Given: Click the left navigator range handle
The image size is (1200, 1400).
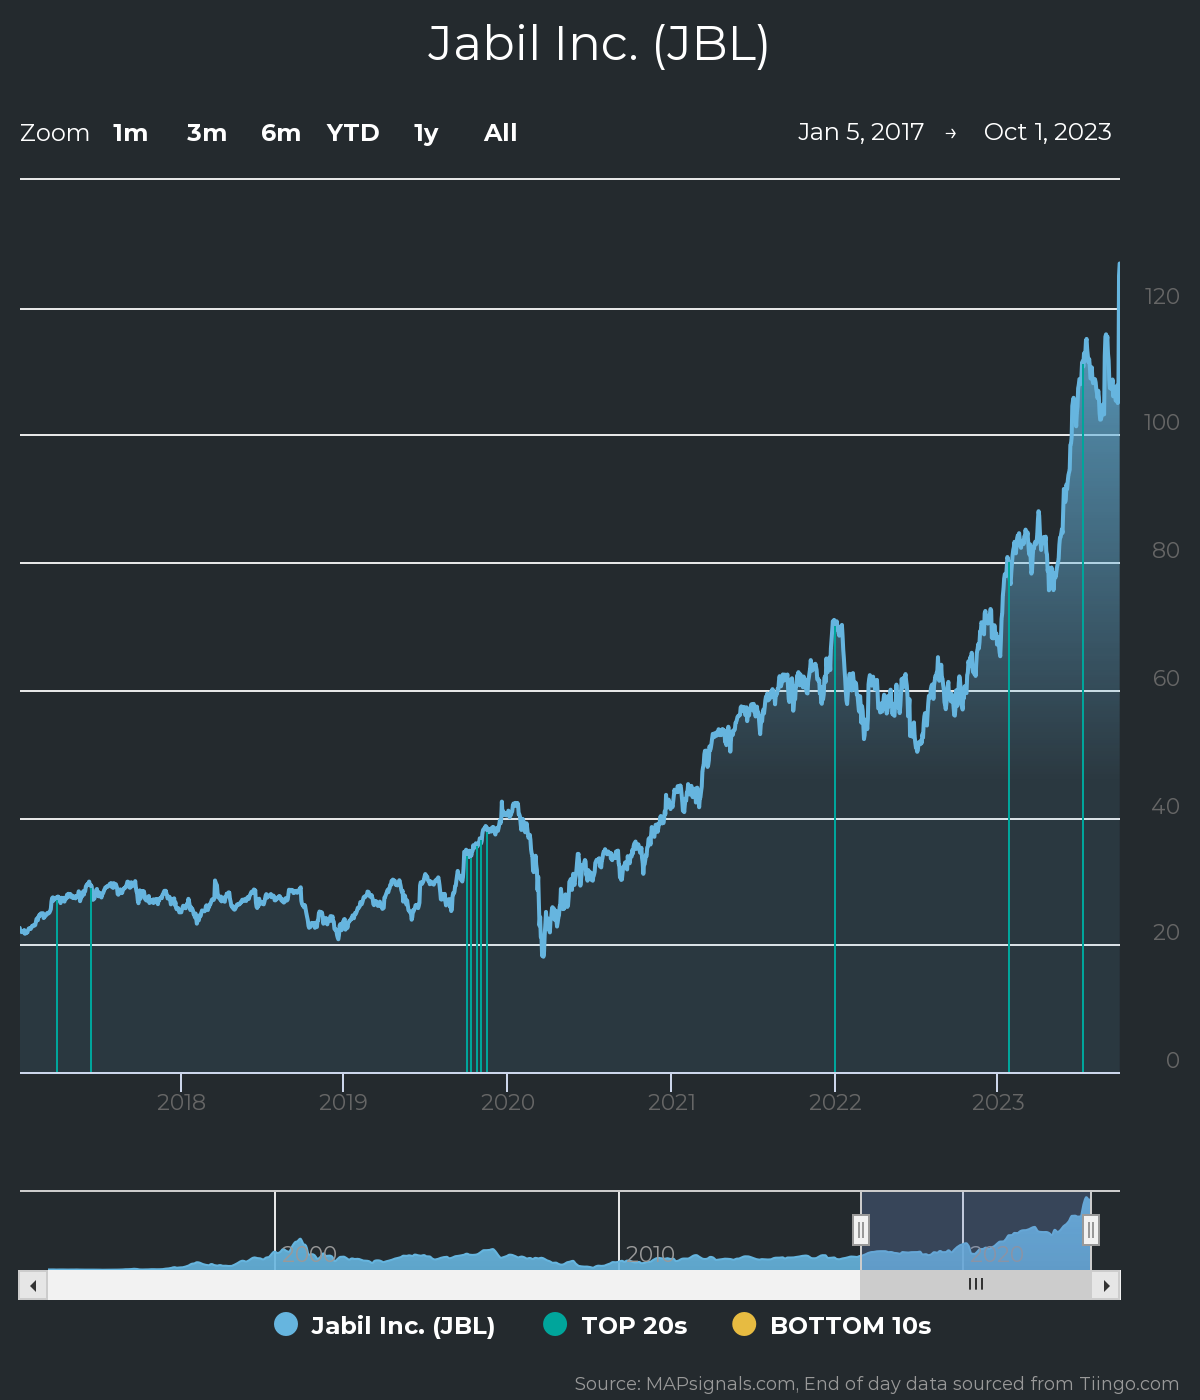Looking at the screenshot, I should pyautogui.click(x=861, y=1229).
